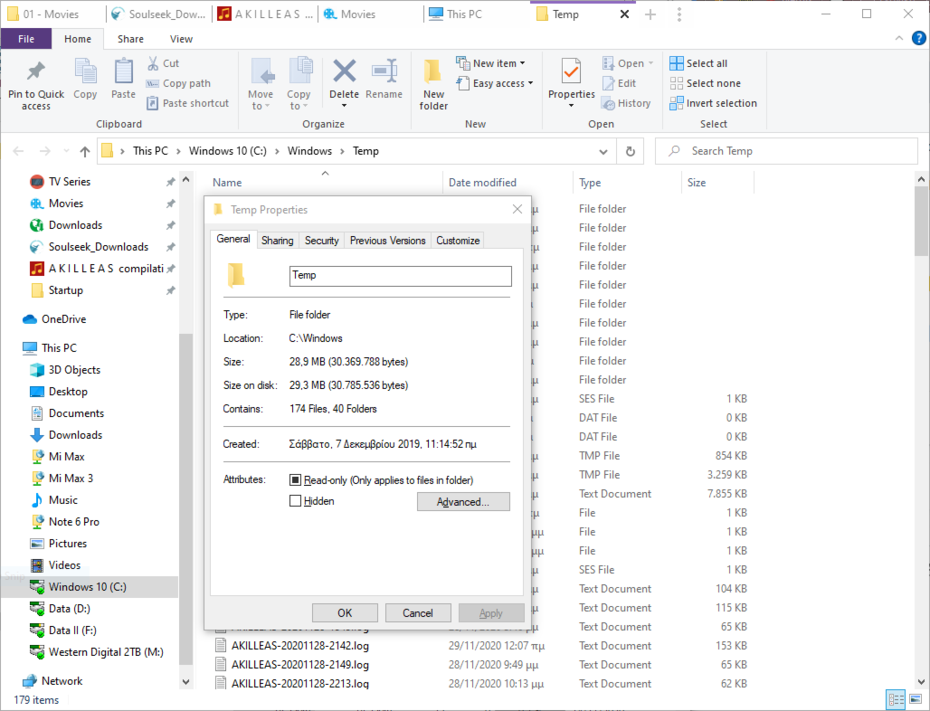Go up one folder level
930x711 pixels.
coord(85,151)
